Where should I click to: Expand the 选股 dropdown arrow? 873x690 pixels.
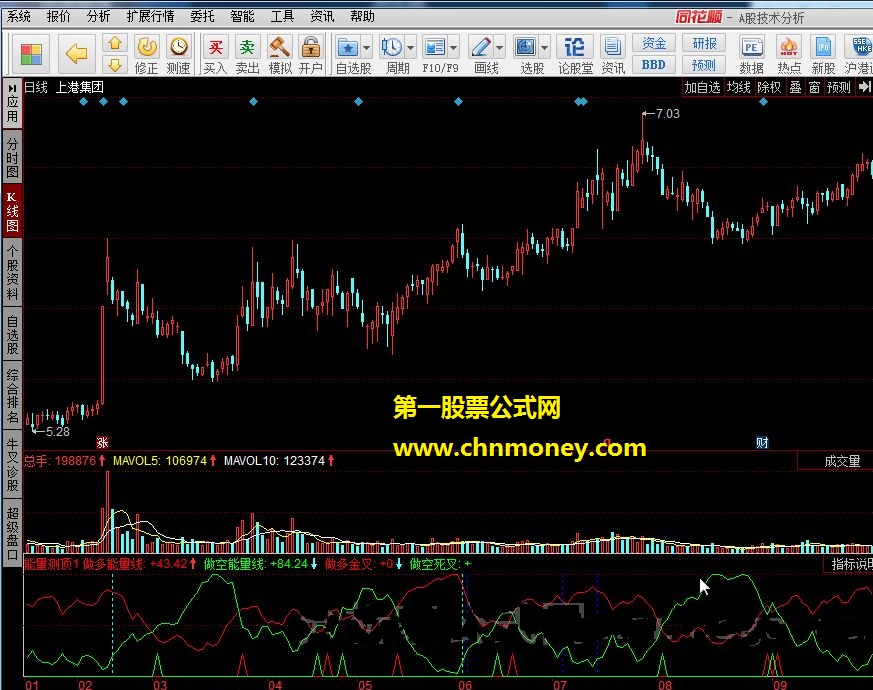point(545,48)
